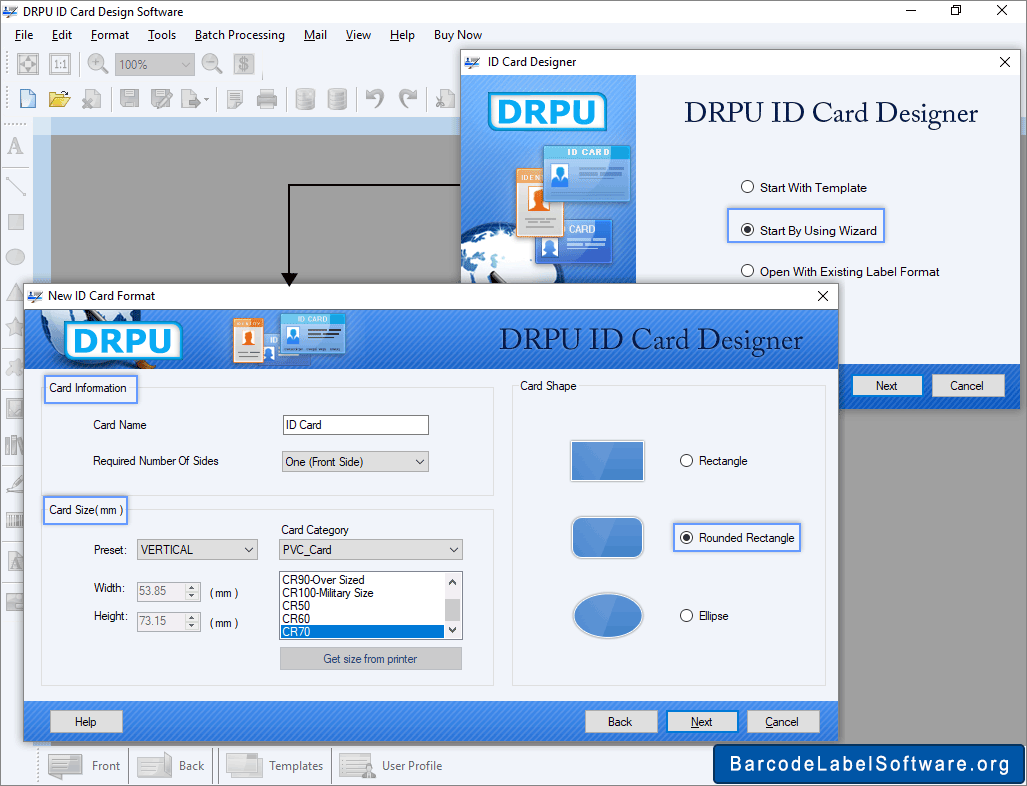Open Required Number Of Sides dropdown
Image resolution: width=1027 pixels, height=786 pixels.
356,461
